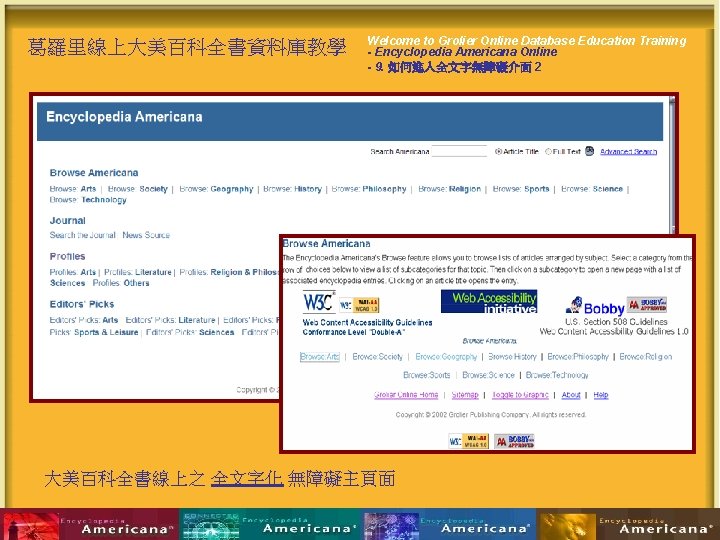This screenshot has height=540, width=720.
Task: Click Browse:Sports in overlay panel
Action: 427,375
